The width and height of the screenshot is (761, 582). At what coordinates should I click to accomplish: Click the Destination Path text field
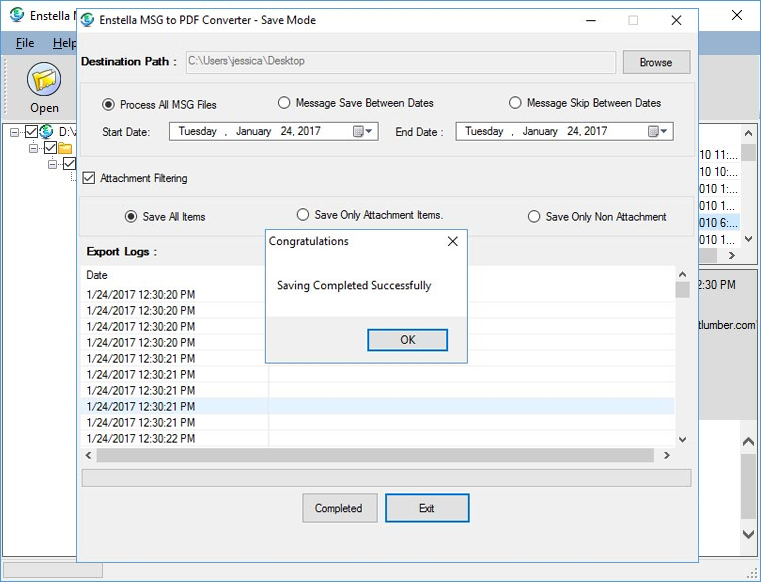(x=400, y=62)
